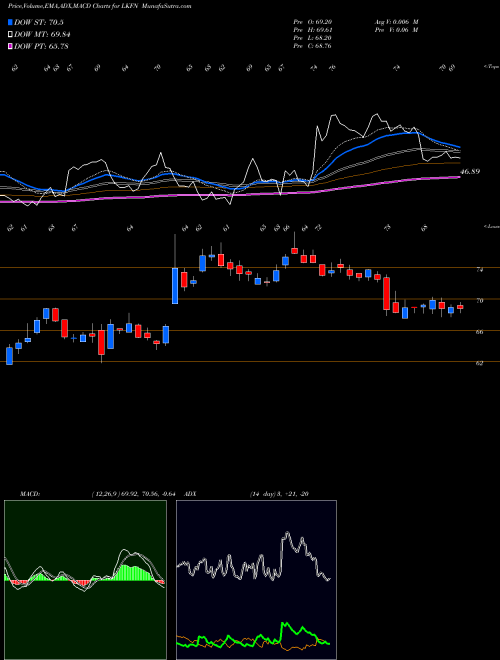
Task: Click the '<Lows' label at right edge
Action: 491,226
